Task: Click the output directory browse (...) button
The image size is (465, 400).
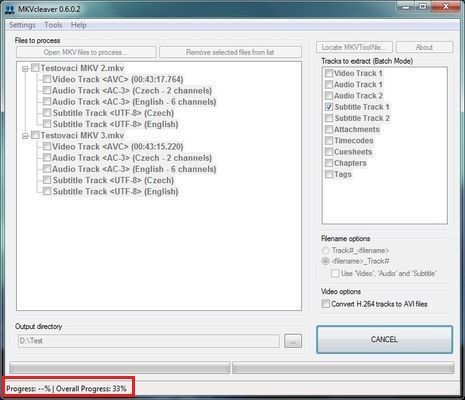Action: (x=293, y=341)
